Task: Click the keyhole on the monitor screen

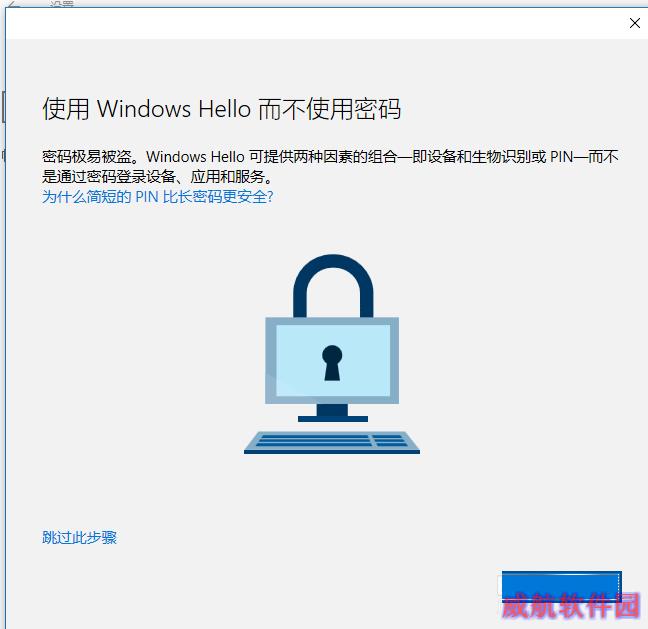Action: tap(332, 363)
